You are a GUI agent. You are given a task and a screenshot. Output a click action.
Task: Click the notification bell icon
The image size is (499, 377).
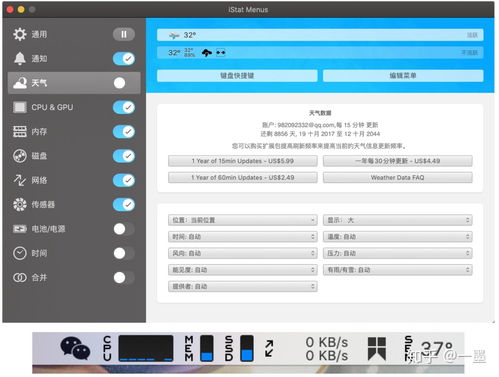click(20, 58)
